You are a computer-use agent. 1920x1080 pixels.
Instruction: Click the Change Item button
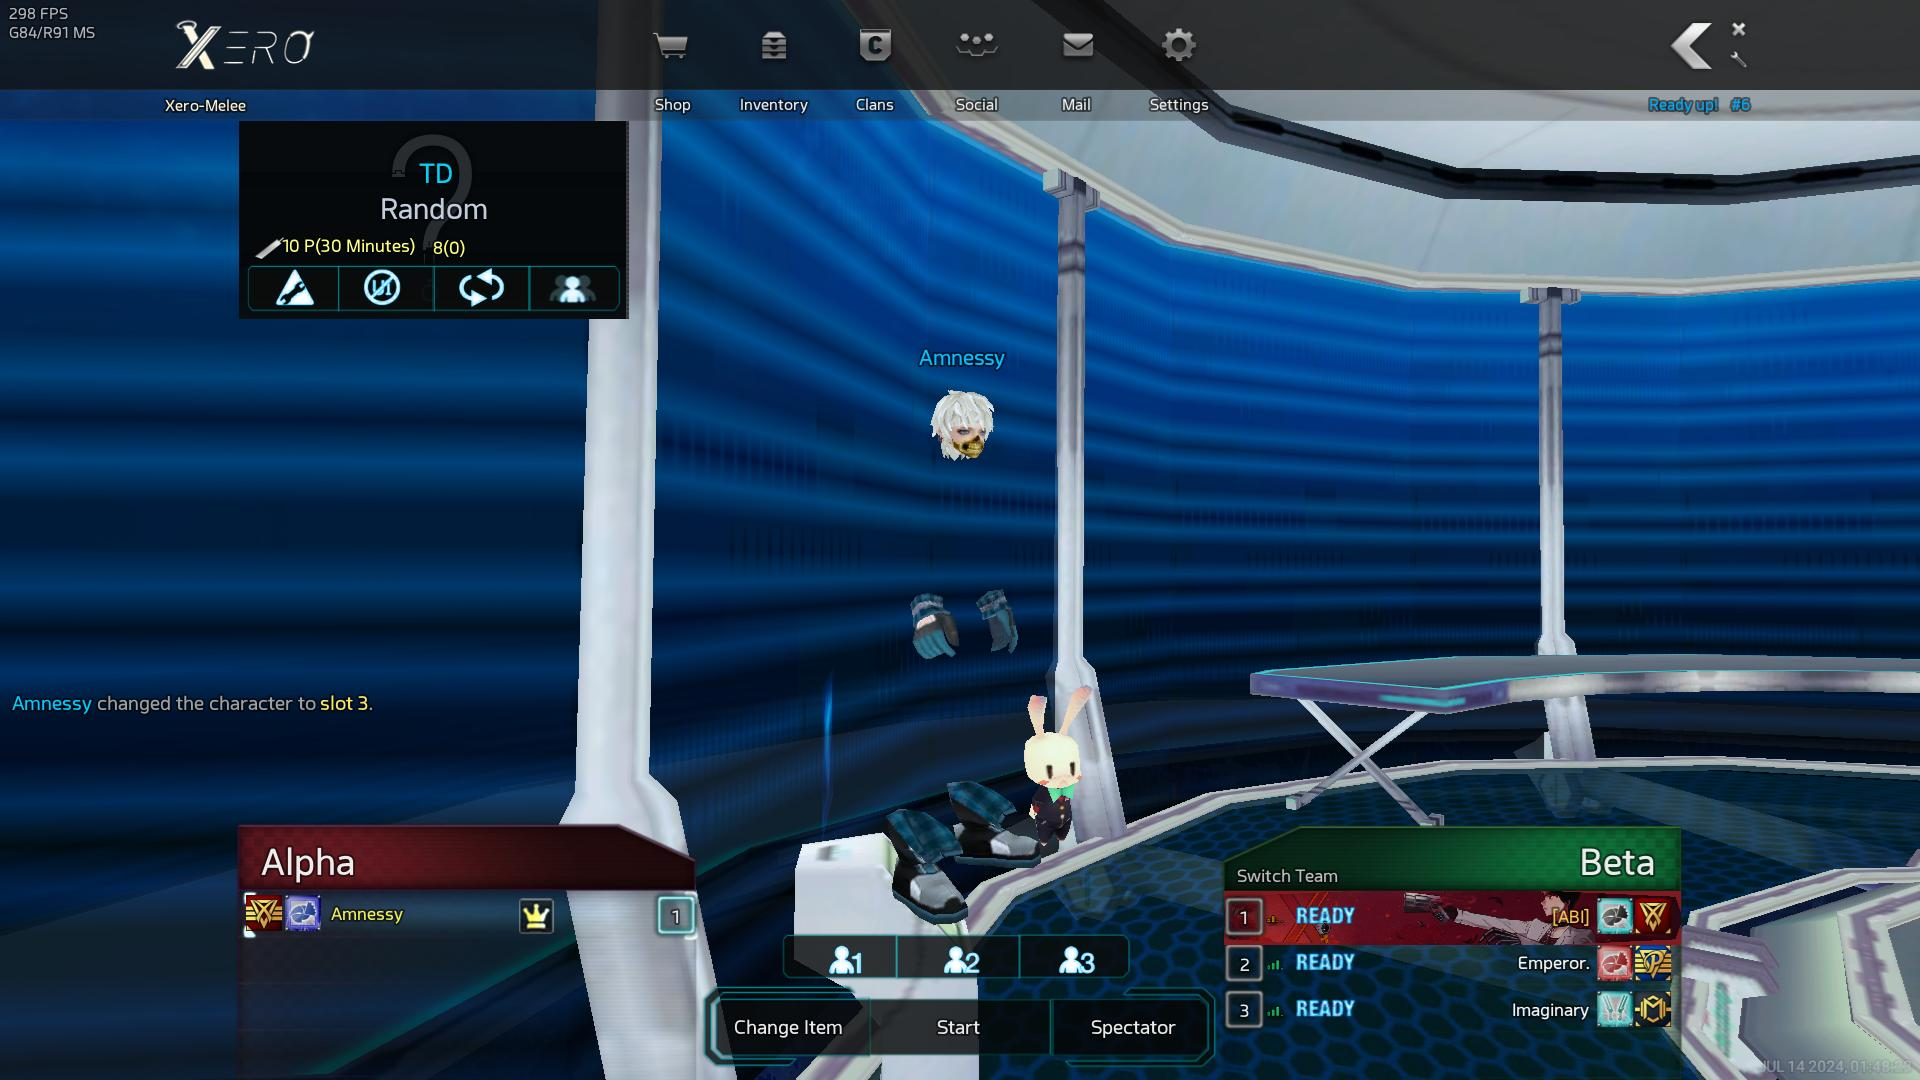(788, 1027)
